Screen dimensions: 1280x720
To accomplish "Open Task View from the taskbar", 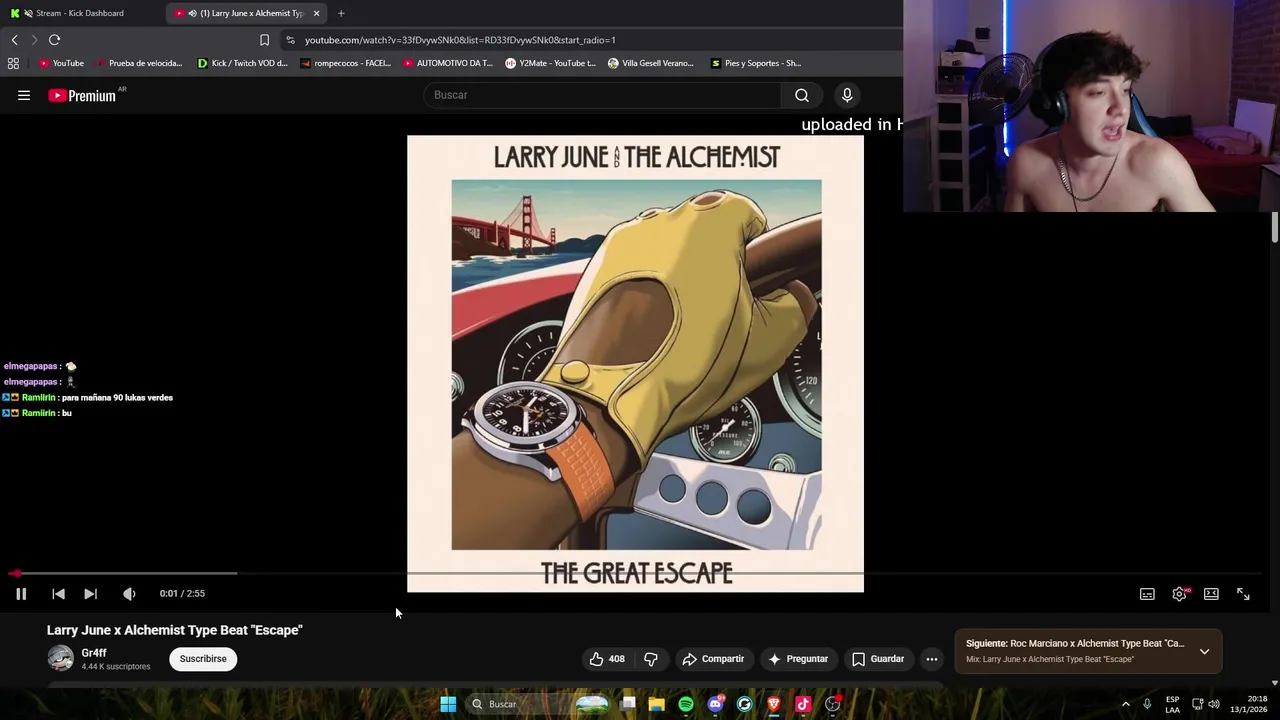I will coord(628,704).
